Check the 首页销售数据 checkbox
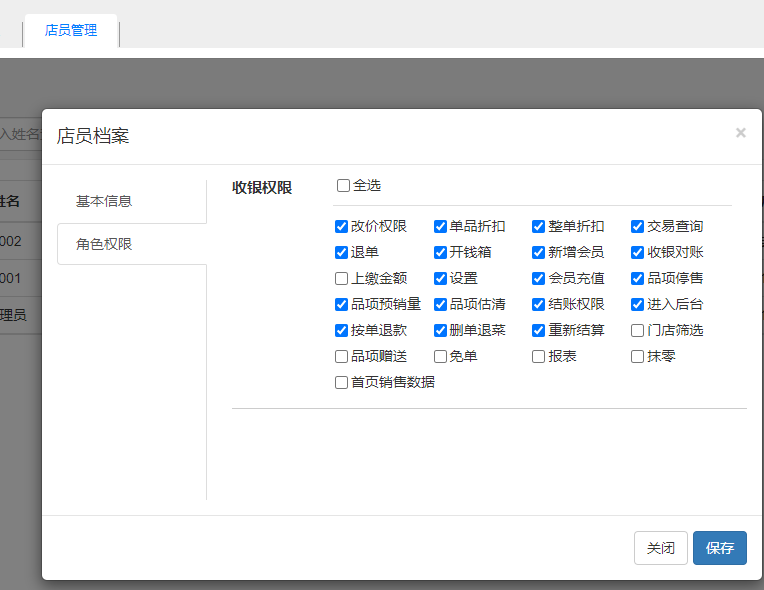 pos(342,382)
